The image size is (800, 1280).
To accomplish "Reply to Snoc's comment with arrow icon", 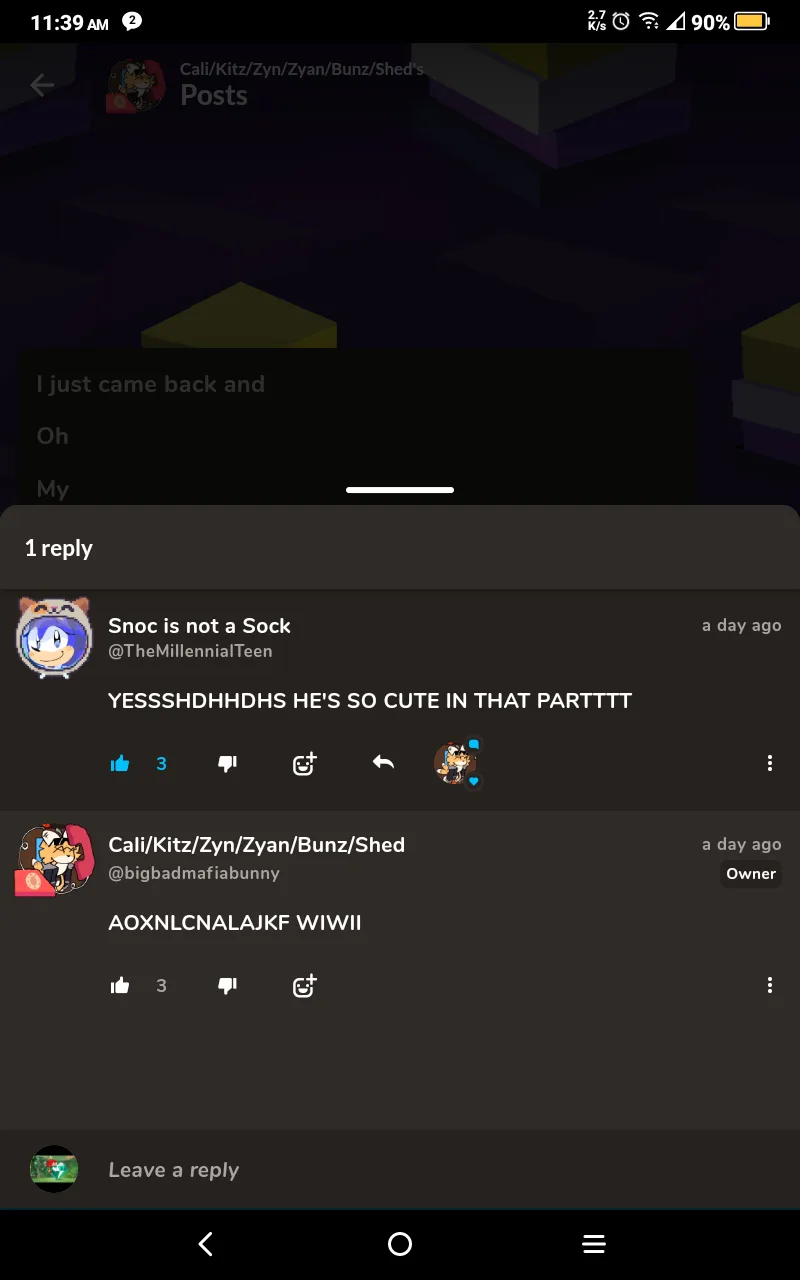I will [383, 763].
